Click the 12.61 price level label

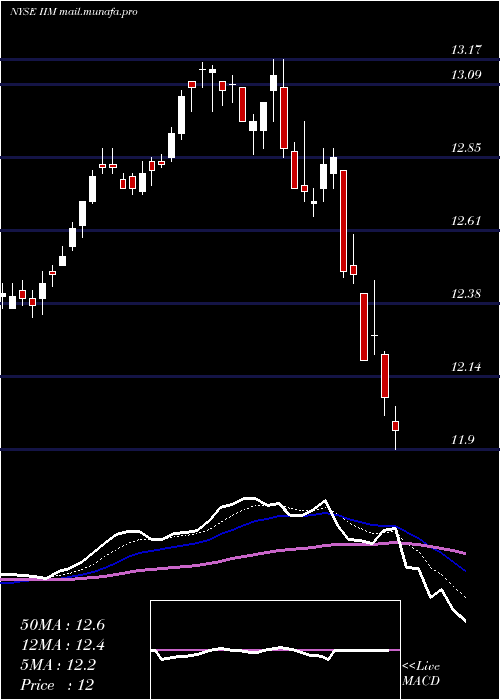pos(466,221)
